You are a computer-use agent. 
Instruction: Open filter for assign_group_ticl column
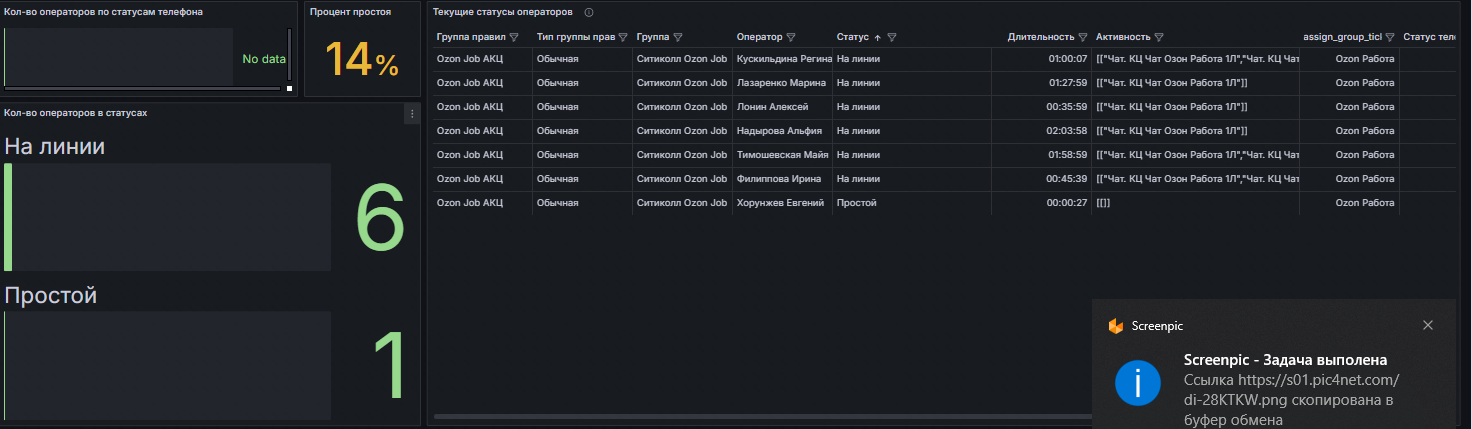point(1390,37)
